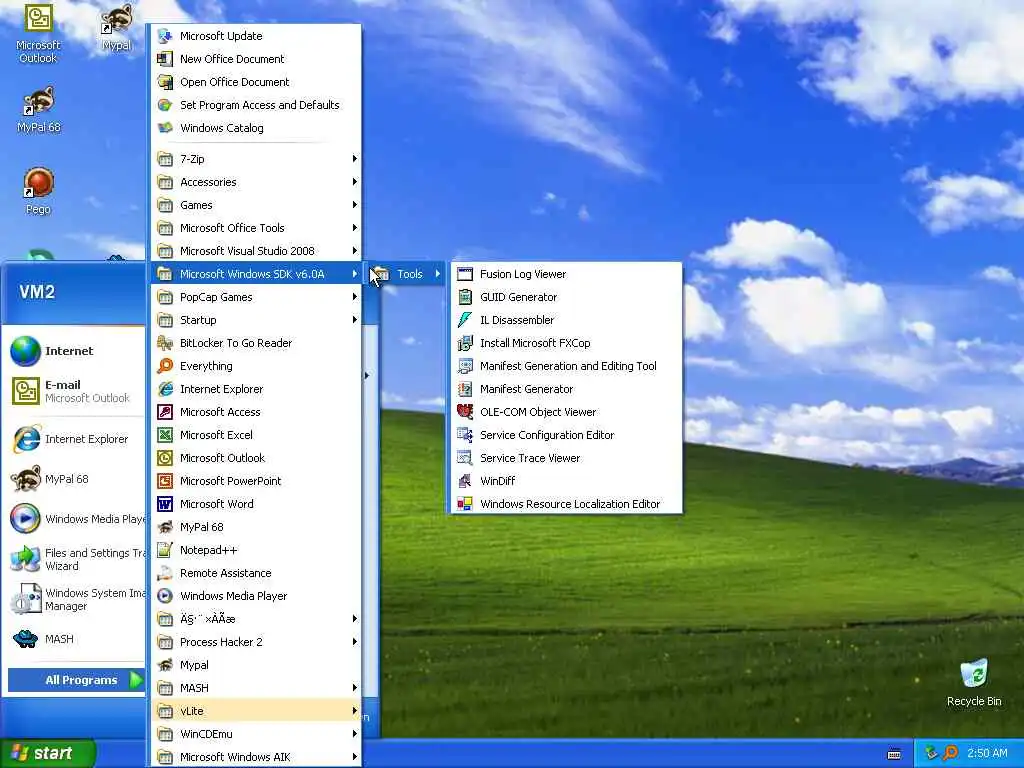
Task: Click Microsoft Update icon
Action: [x=165, y=36]
